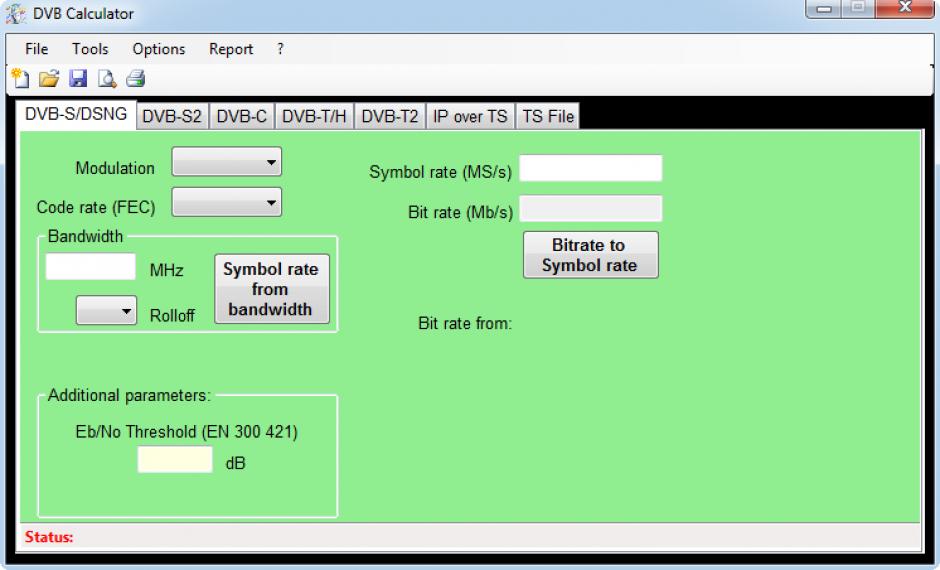Open the File menu
The image size is (940, 570).
(x=37, y=49)
